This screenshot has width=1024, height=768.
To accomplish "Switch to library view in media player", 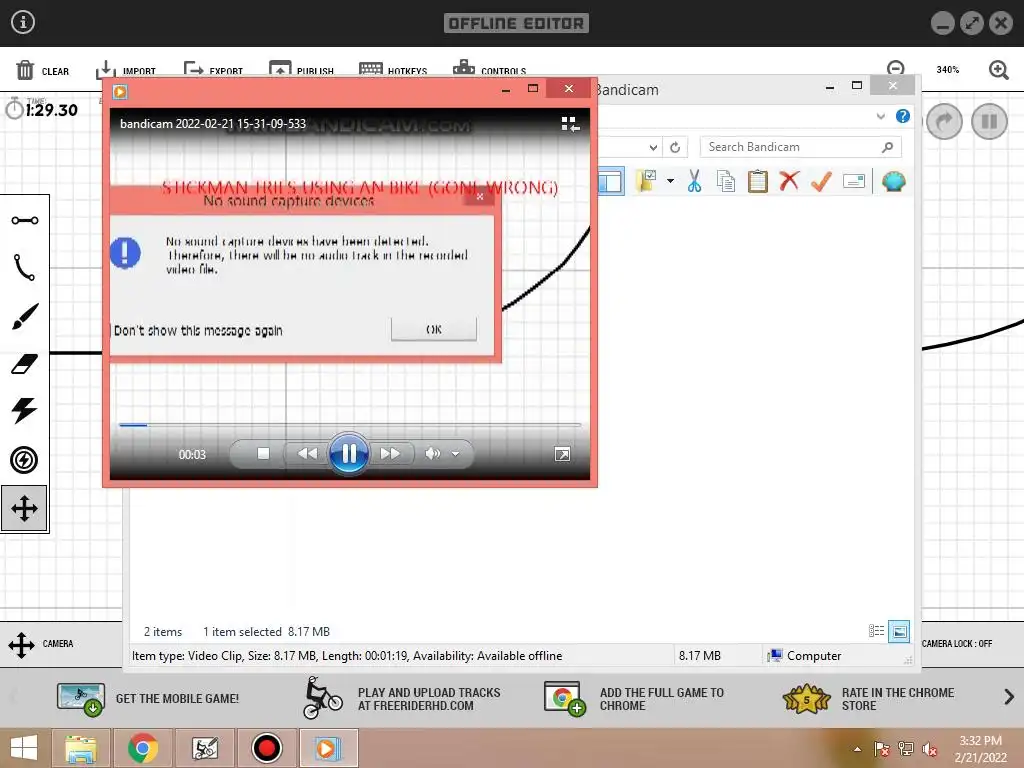I will coord(570,123).
